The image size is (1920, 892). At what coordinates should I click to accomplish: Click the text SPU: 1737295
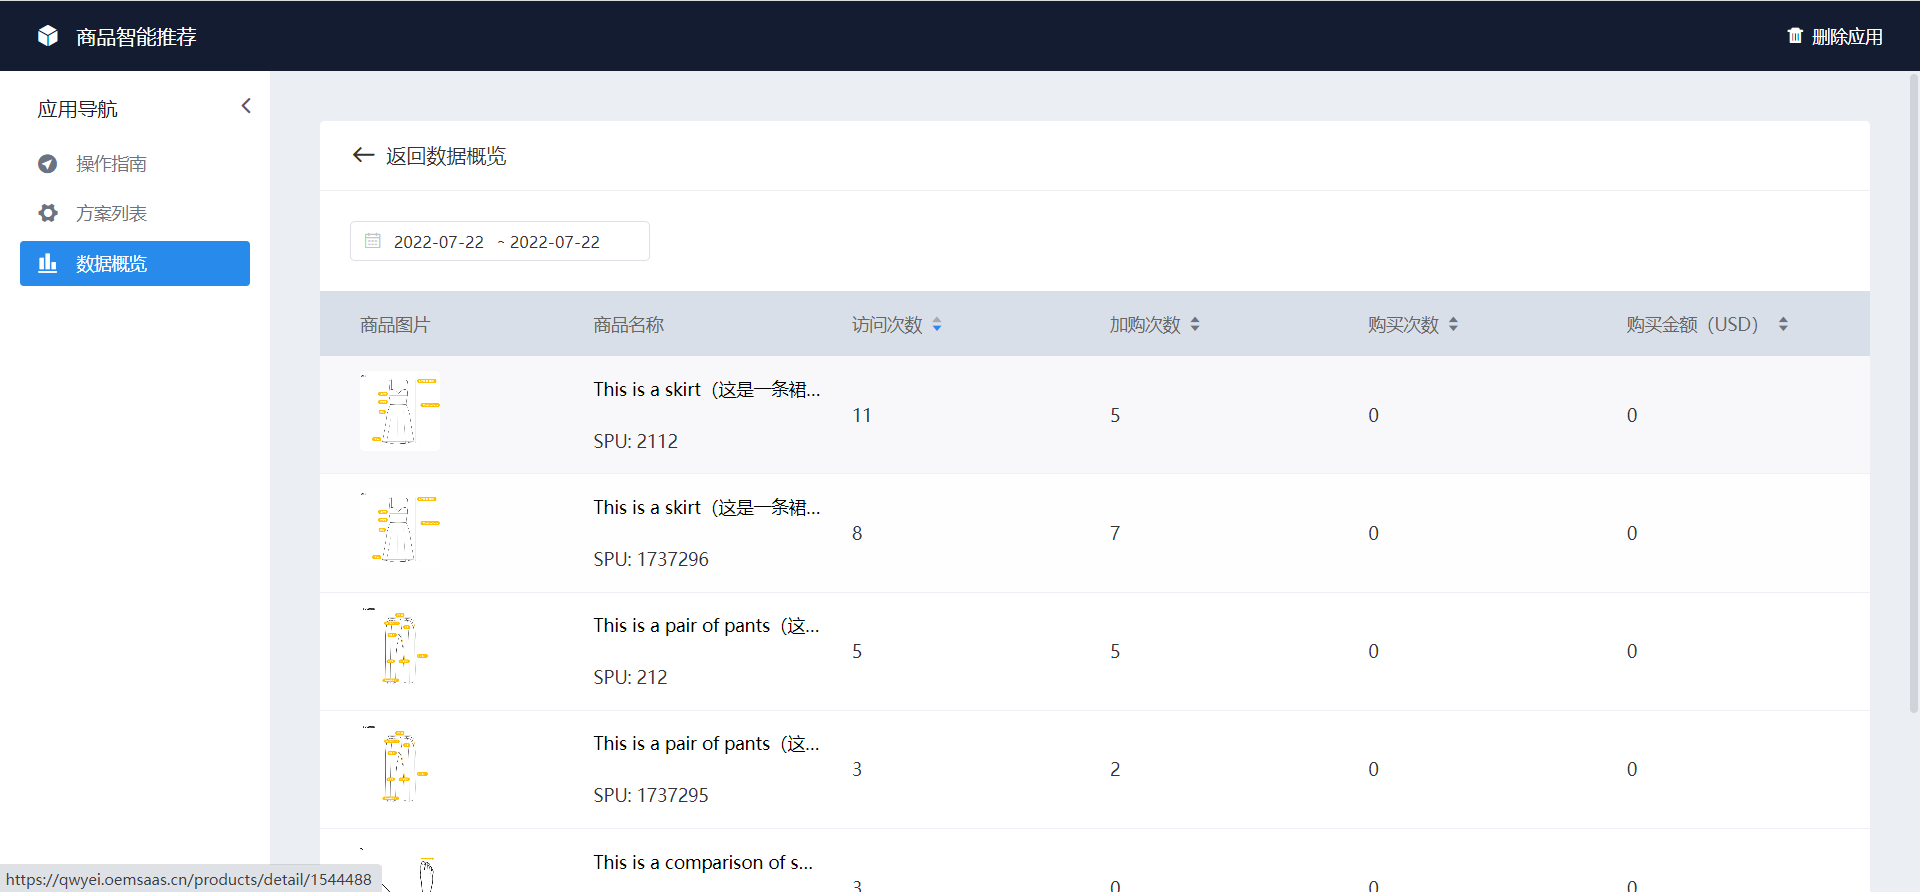click(x=651, y=795)
